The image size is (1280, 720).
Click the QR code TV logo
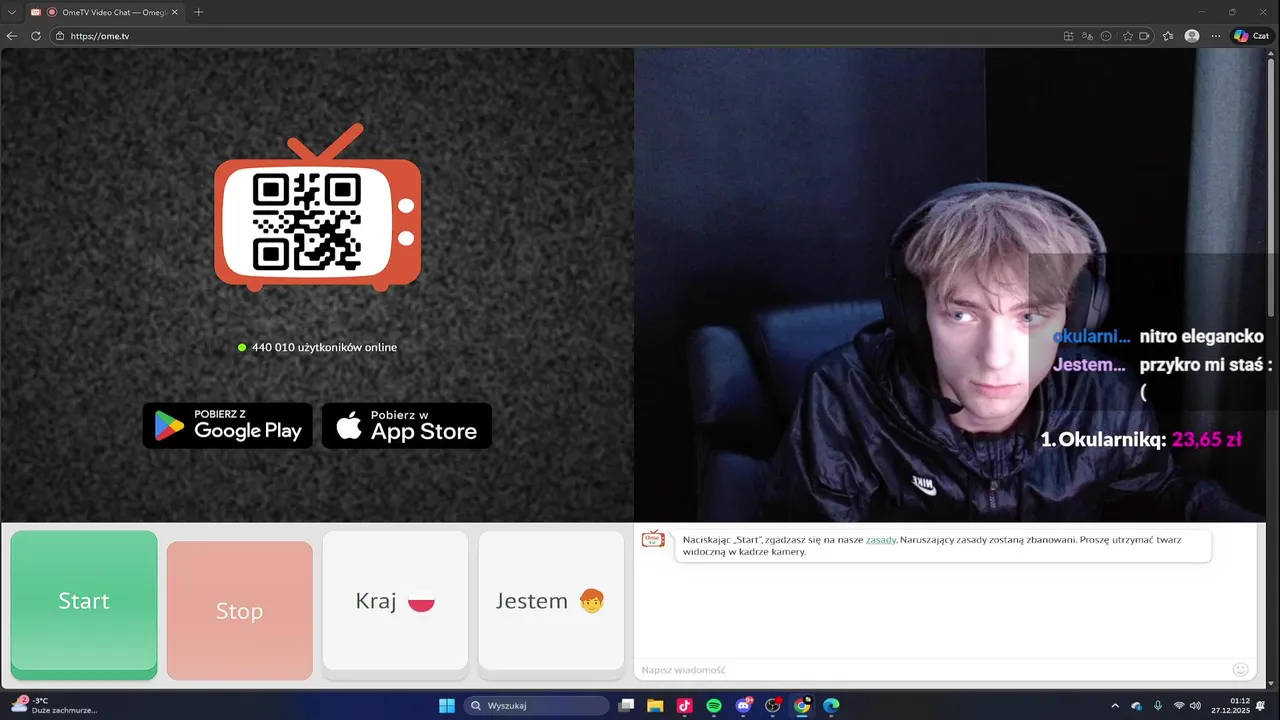318,207
